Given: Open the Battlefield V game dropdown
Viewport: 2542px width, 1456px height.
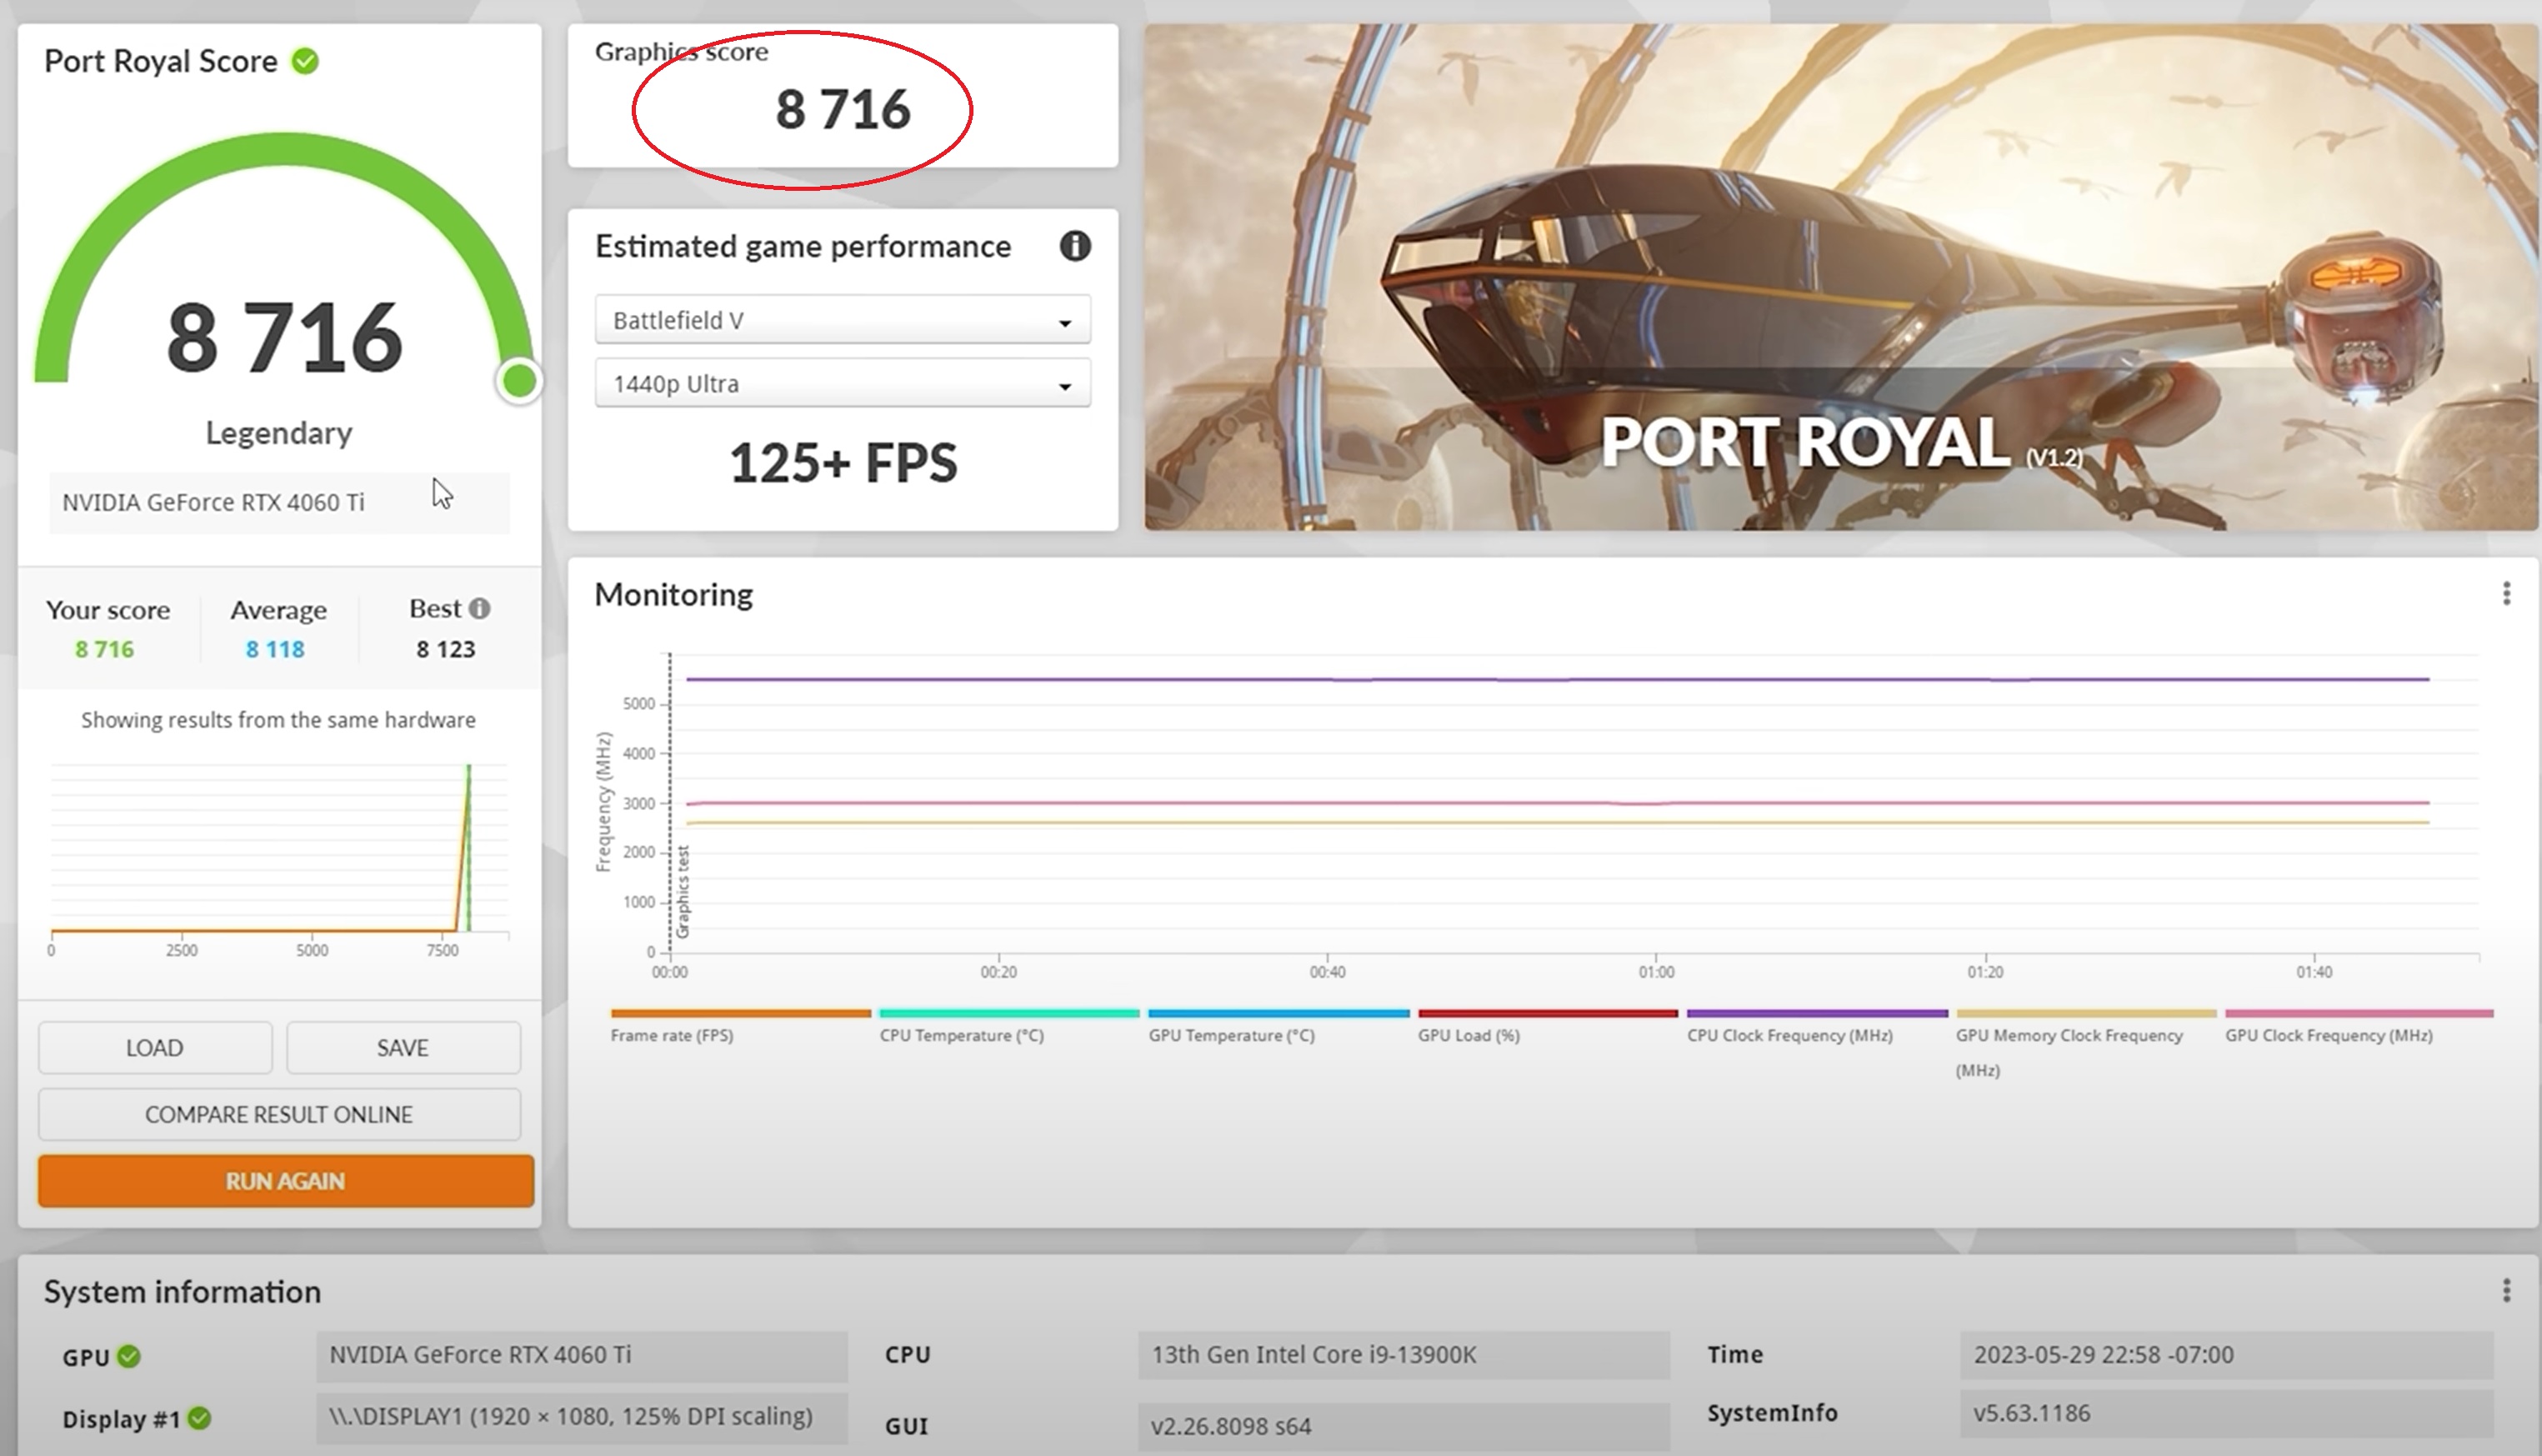Looking at the screenshot, I should (x=842, y=321).
